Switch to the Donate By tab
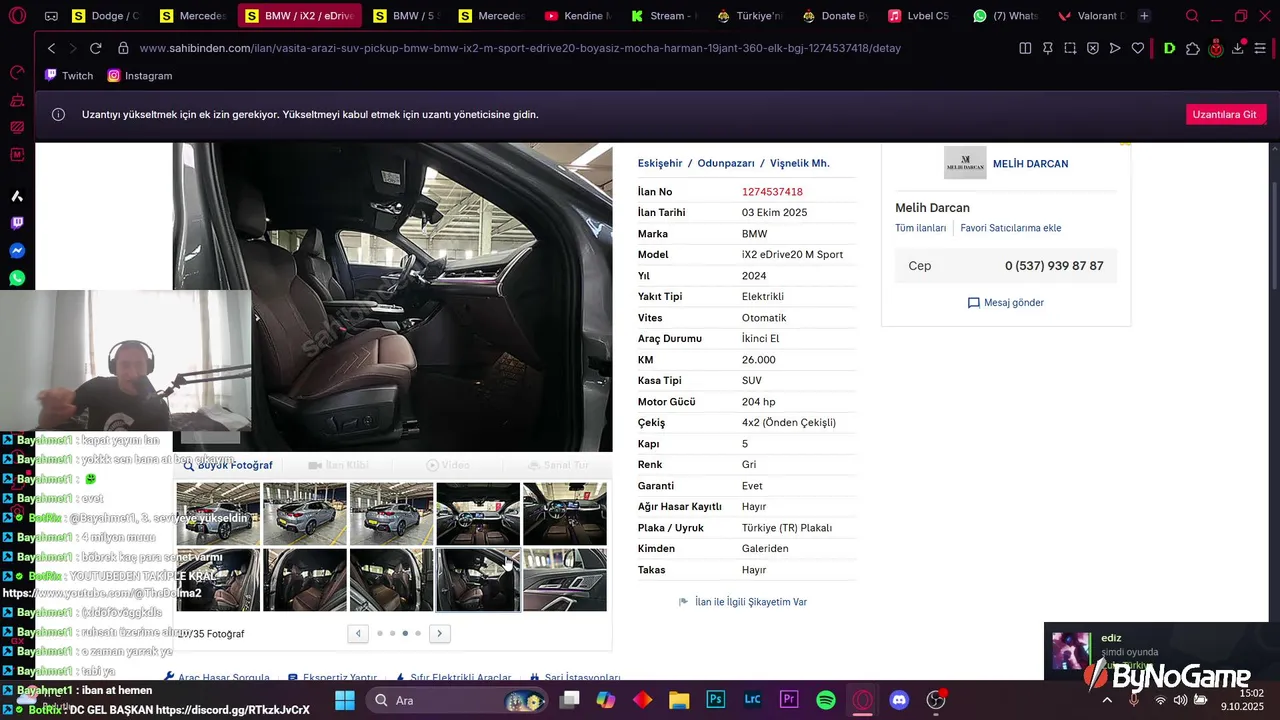Screen dimensions: 1280x720 pyautogui.click(x=836, y=16)
